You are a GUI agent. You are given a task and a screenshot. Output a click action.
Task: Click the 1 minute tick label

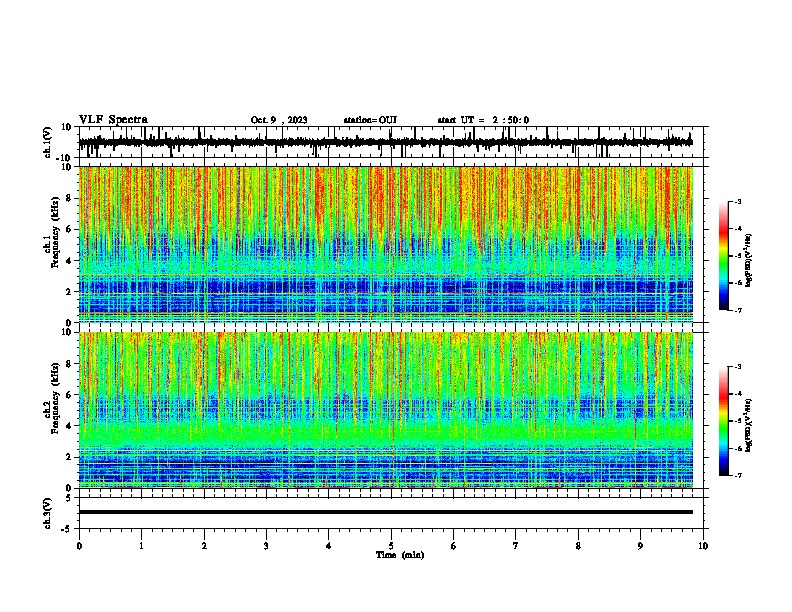pos(142,546)
